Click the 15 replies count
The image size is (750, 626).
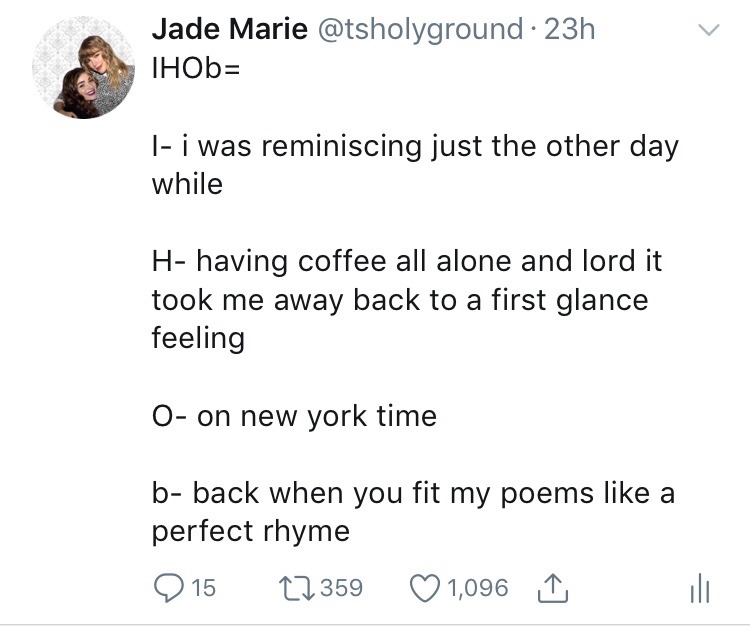pyautogui.click(x=203, y=588)
